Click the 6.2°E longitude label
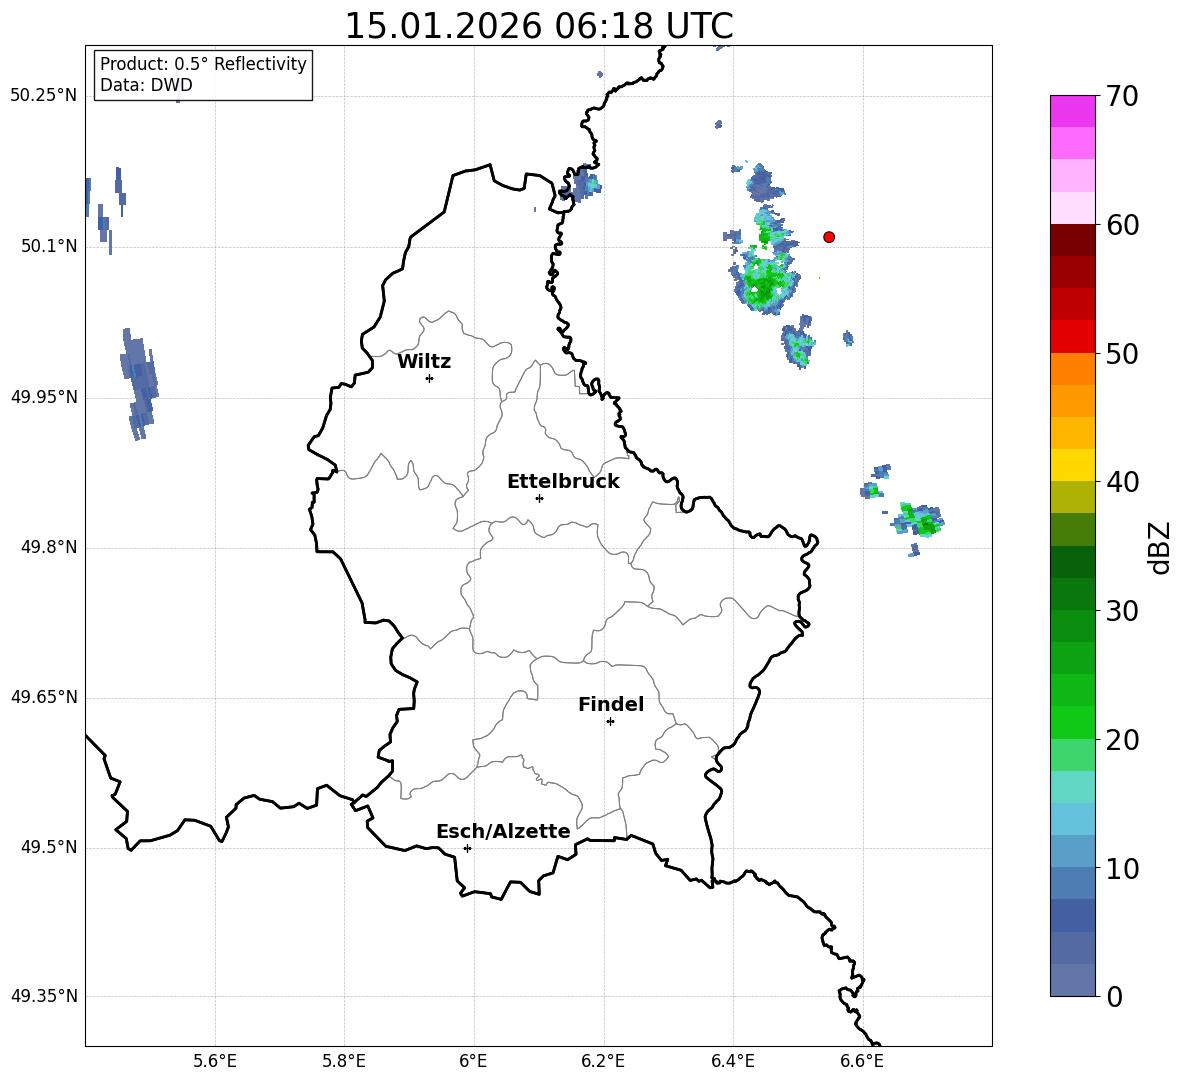 coord(603,1062)
